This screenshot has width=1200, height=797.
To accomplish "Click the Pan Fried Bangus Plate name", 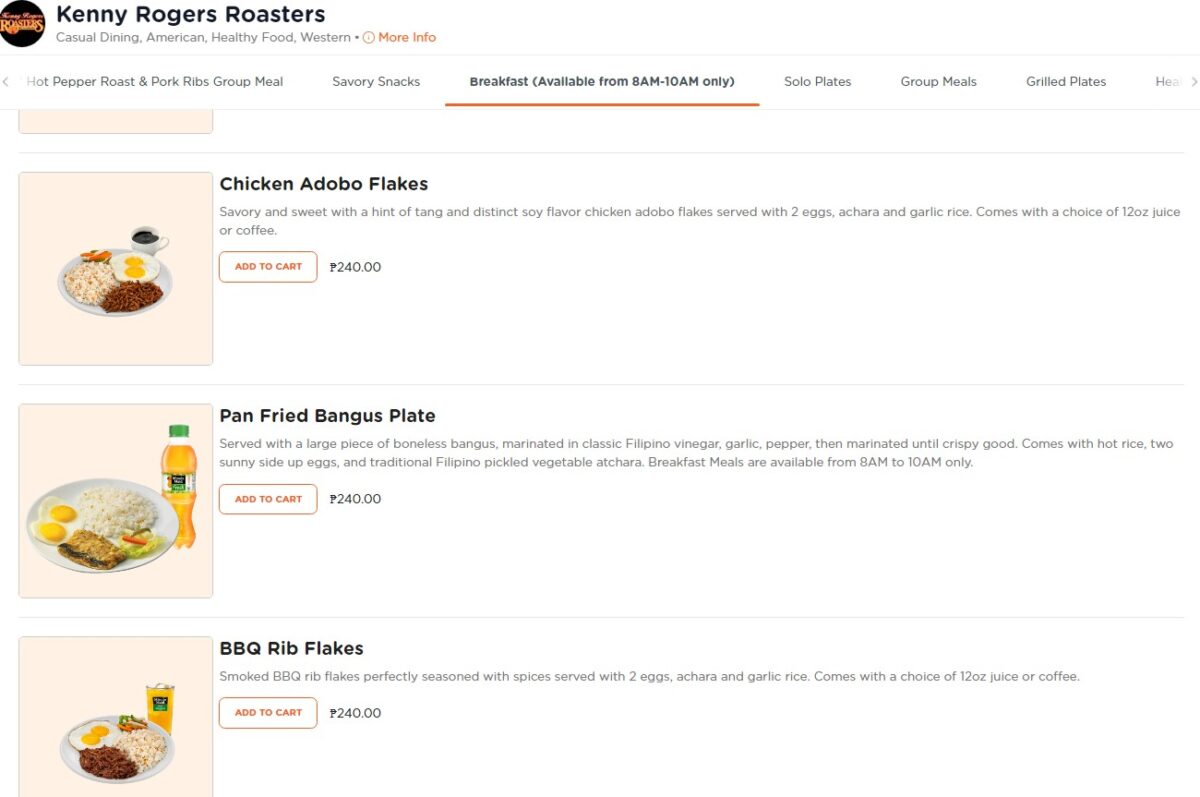I will pyautogui.click(x=327, y=415).
